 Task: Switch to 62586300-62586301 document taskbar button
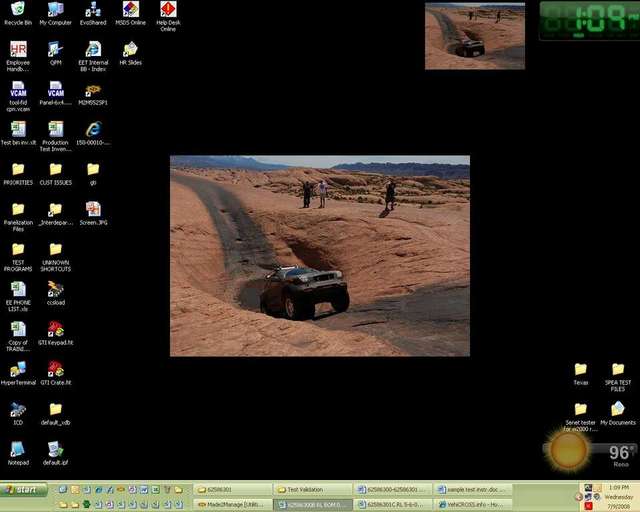392,490
